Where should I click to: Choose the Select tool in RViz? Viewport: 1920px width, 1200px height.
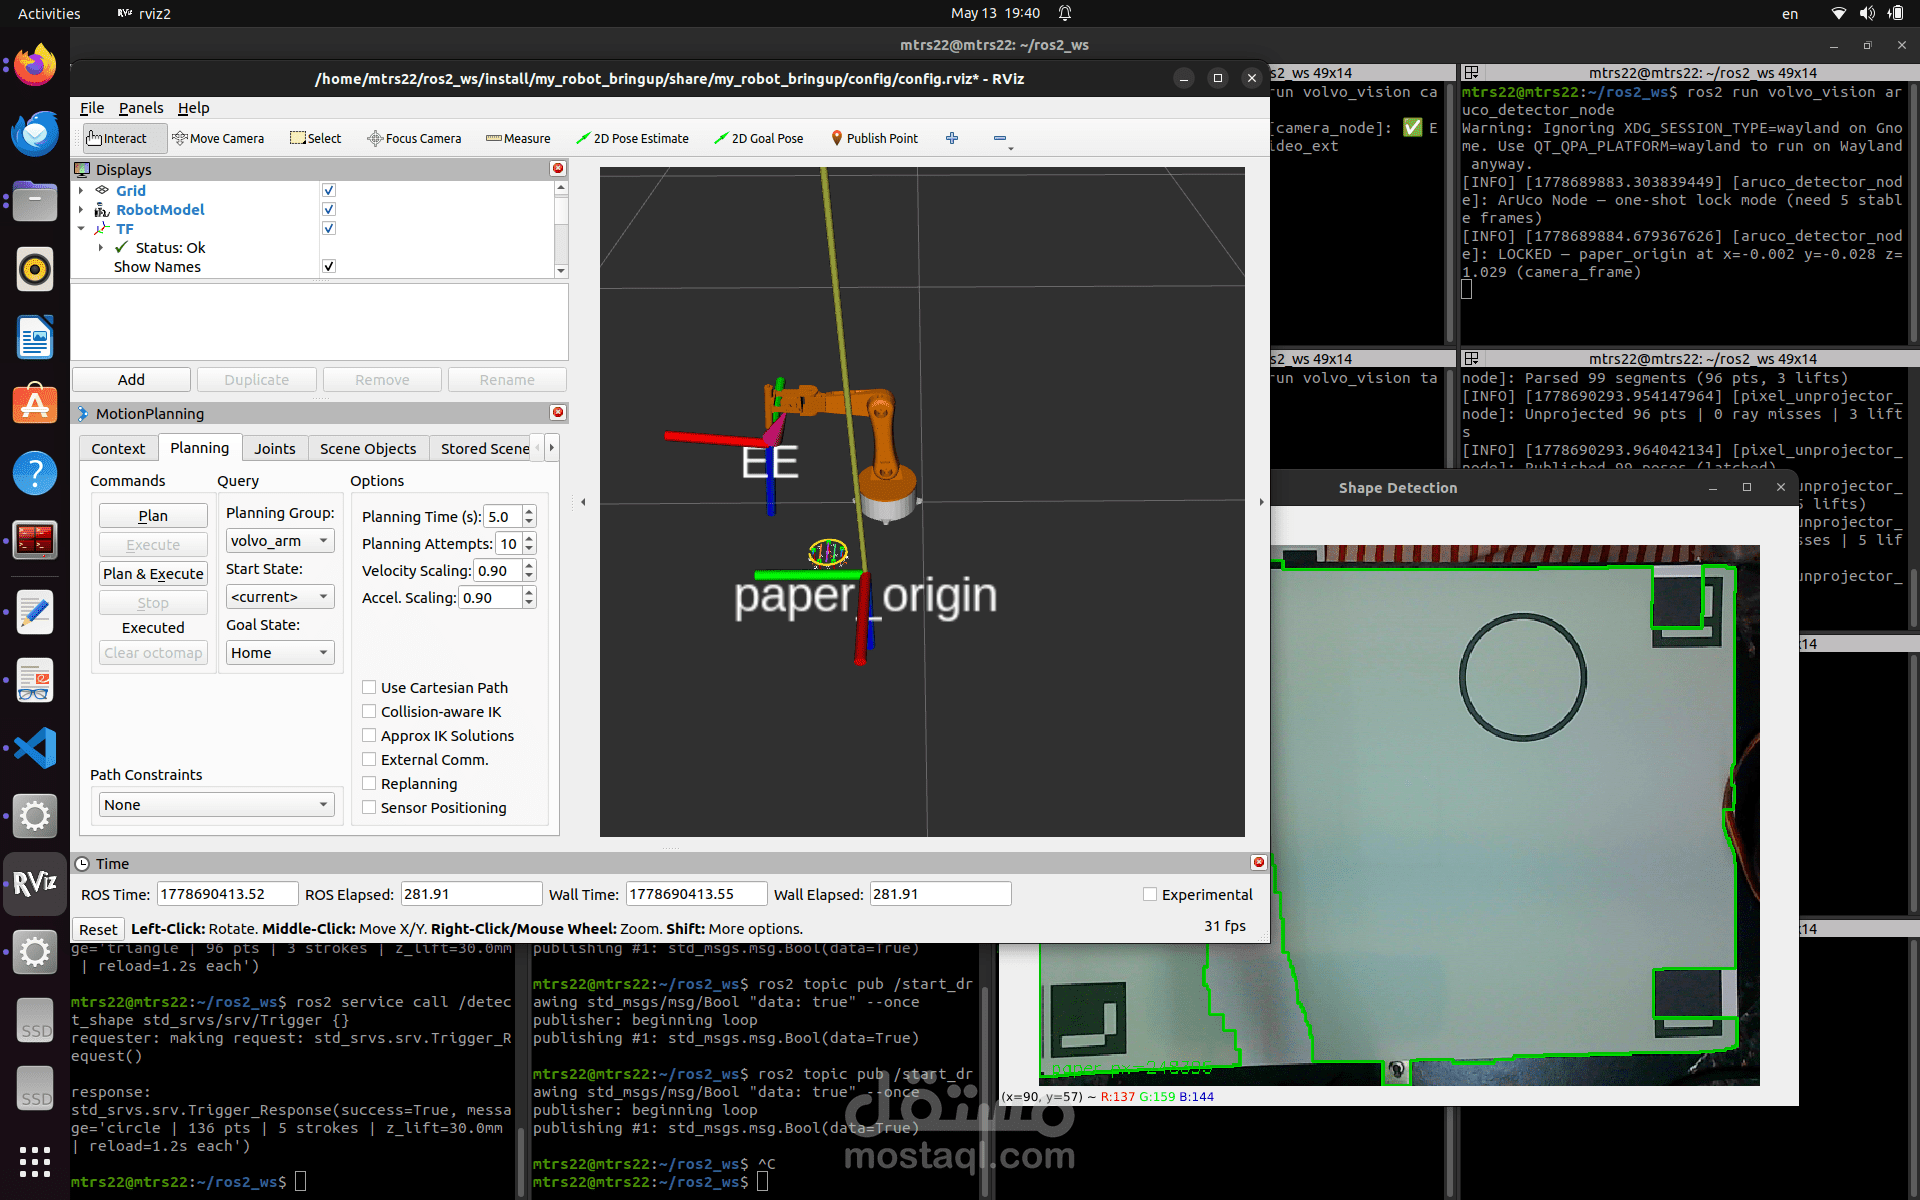click(x=316, y=138)
